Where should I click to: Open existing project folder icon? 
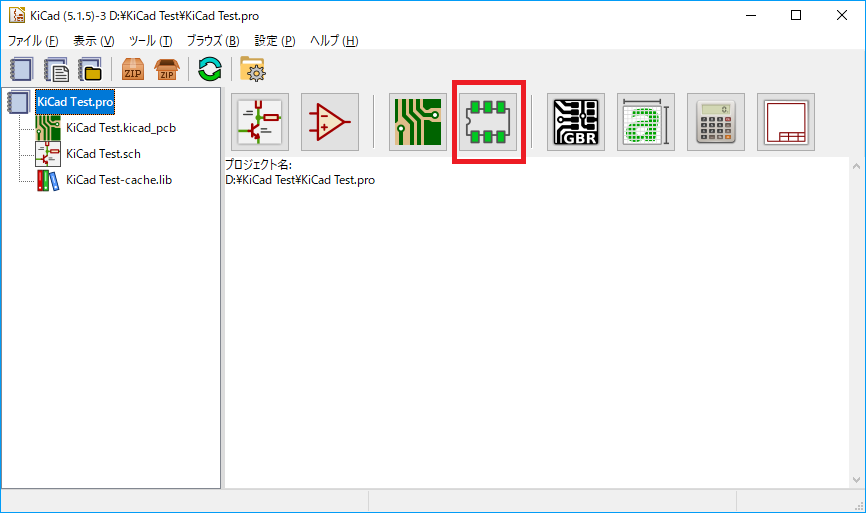(89, 70)
